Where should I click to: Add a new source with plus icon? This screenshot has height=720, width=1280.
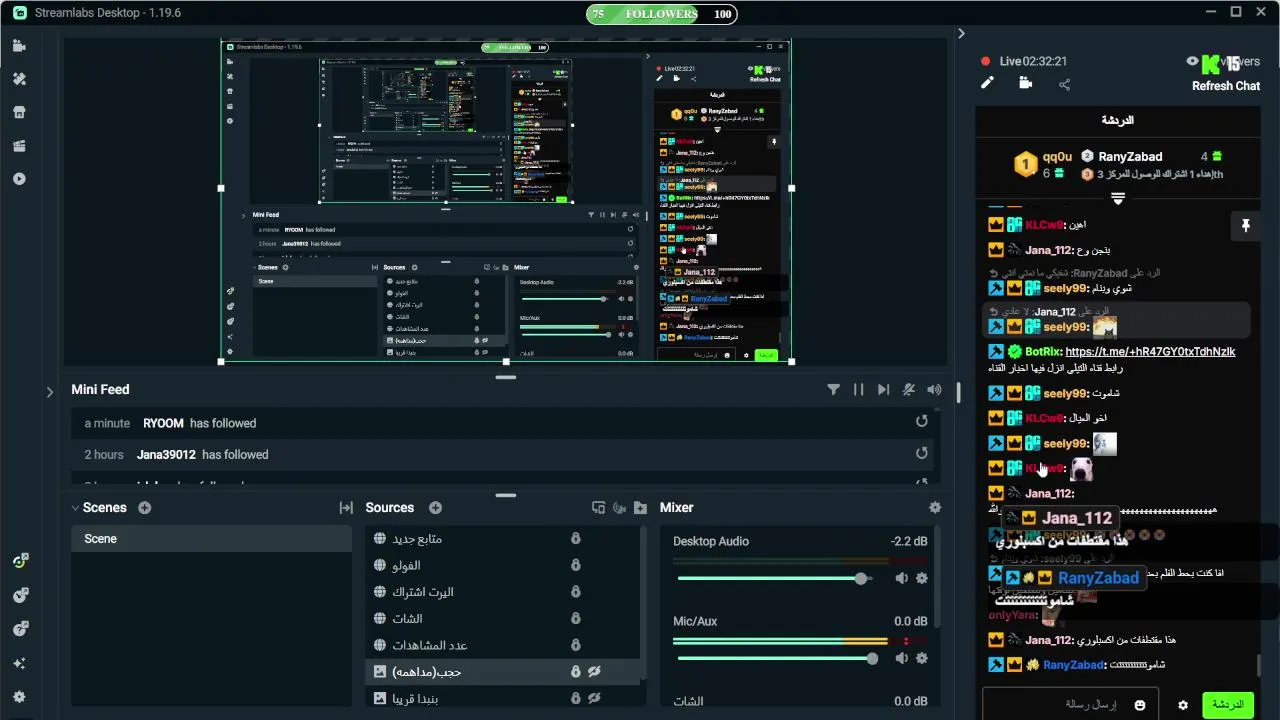coord(435,508)
